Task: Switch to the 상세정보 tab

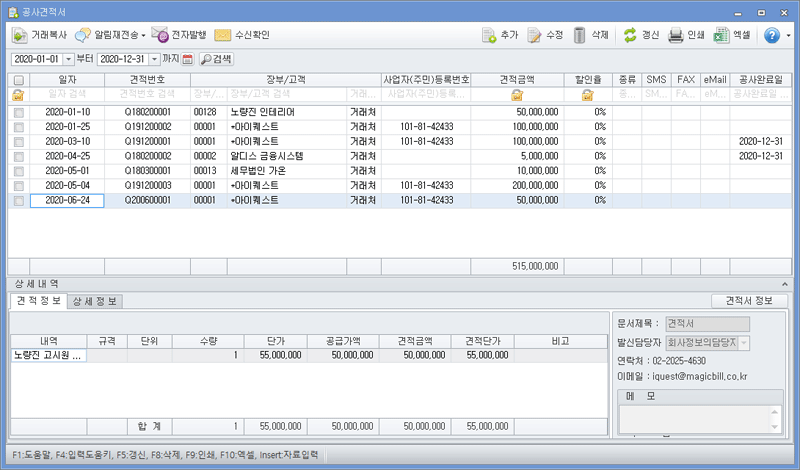Action: tap(98, 301)
